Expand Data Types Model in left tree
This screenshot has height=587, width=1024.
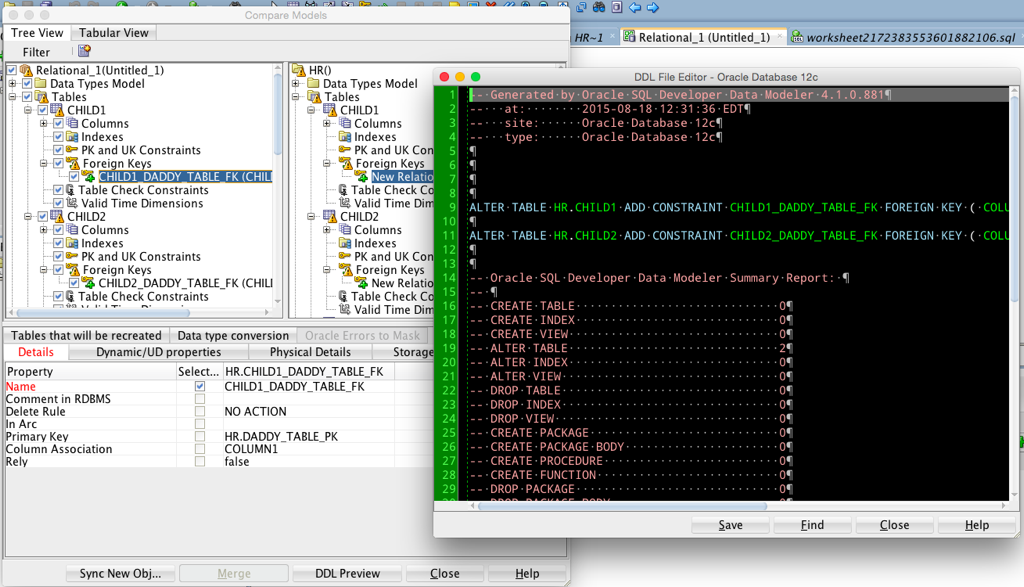click(x=12, y=84)
